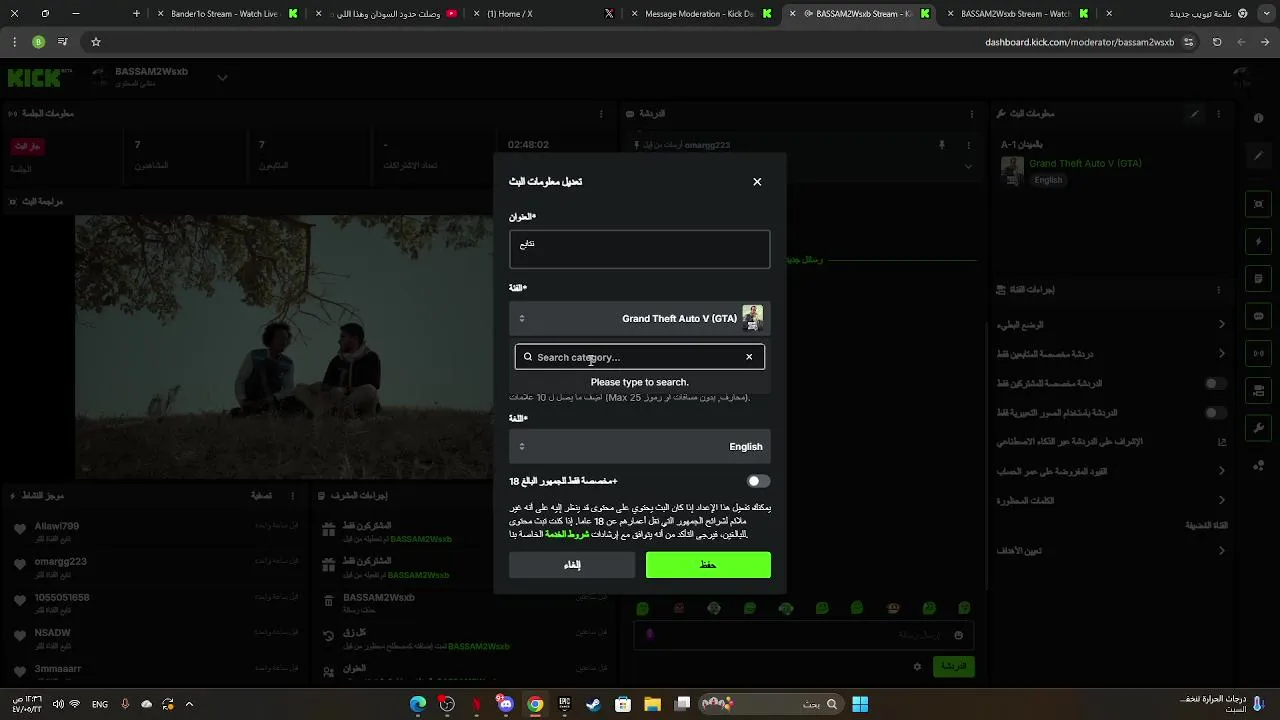Expand the account age restrictions chevron

[x=1221, y=471]
